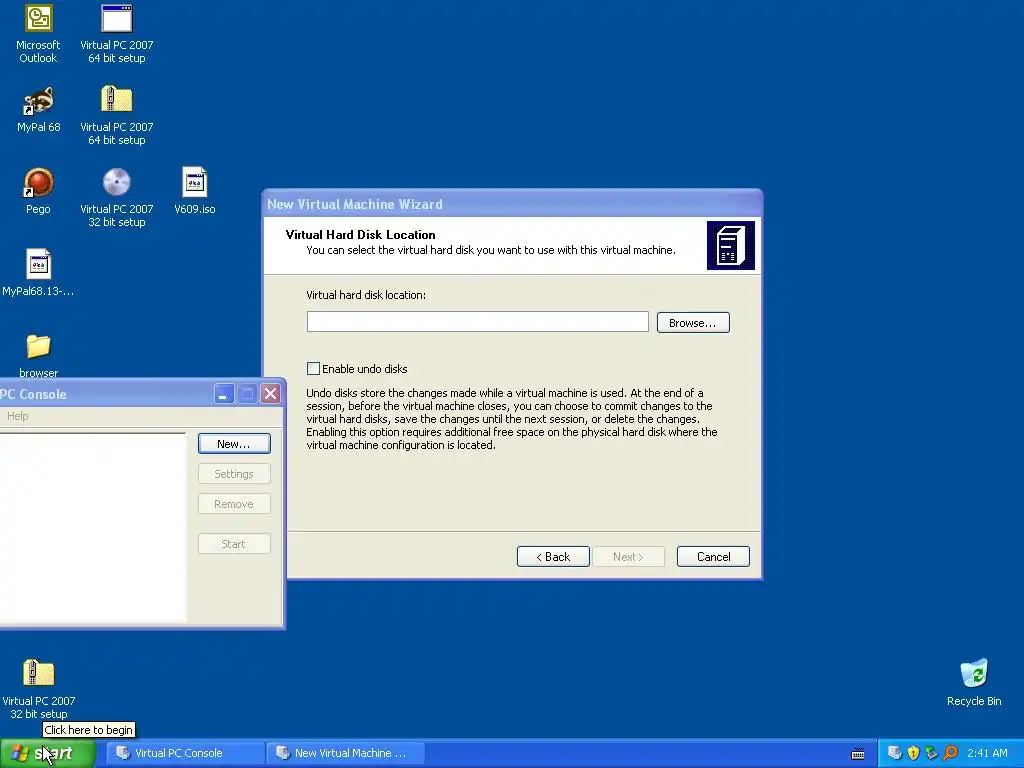1024x768 pixels.
Task: Click New... in Virtual PC Console
Action: click(234, 443)
